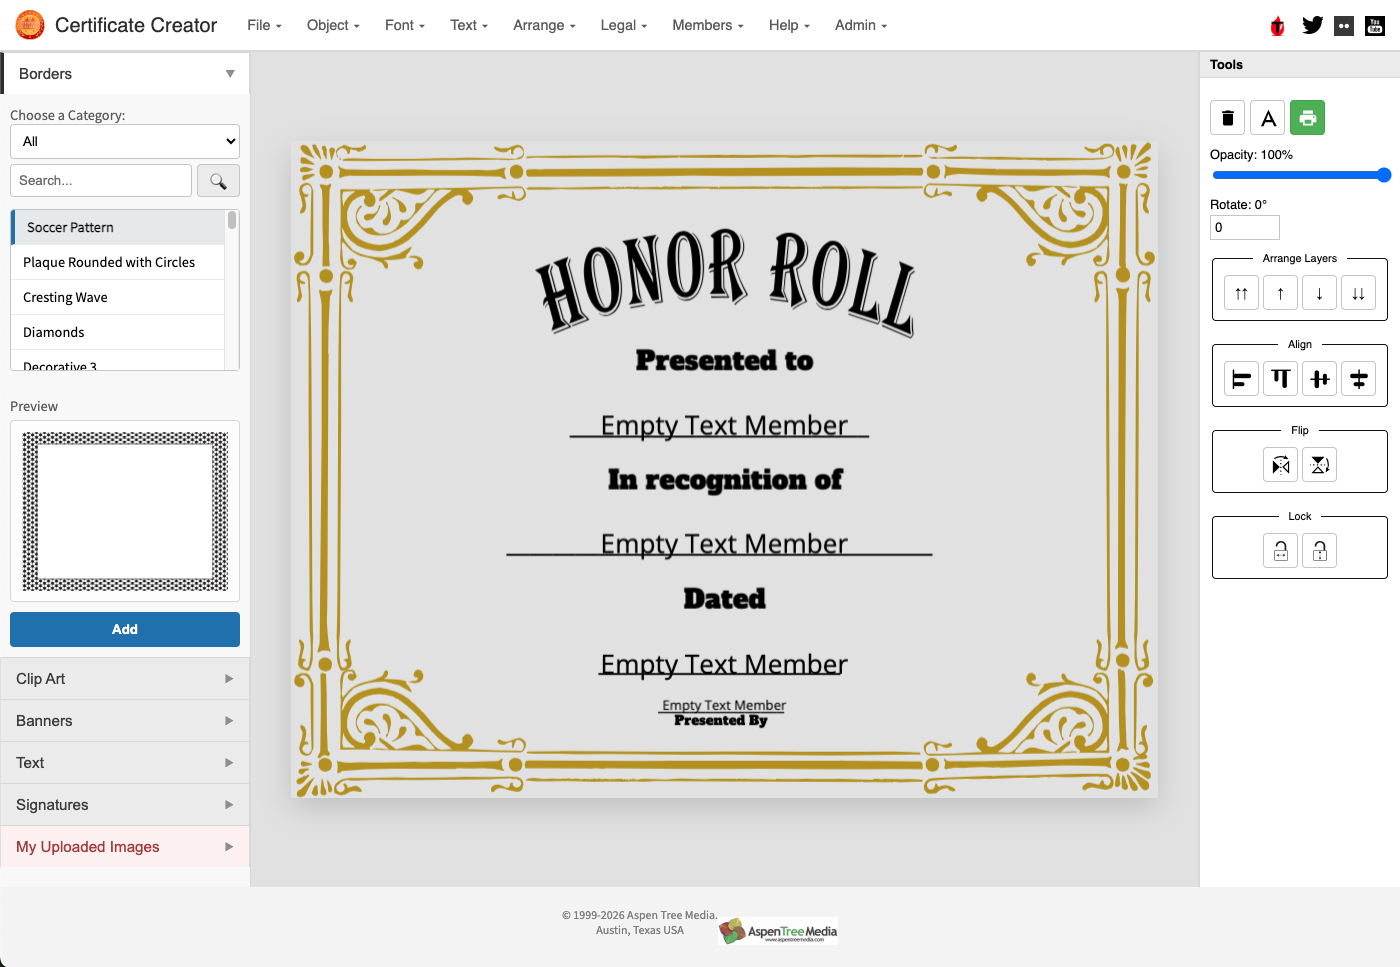Open the Members menu
Viewport: 1400px width, 967px height.
pos(707,25)
